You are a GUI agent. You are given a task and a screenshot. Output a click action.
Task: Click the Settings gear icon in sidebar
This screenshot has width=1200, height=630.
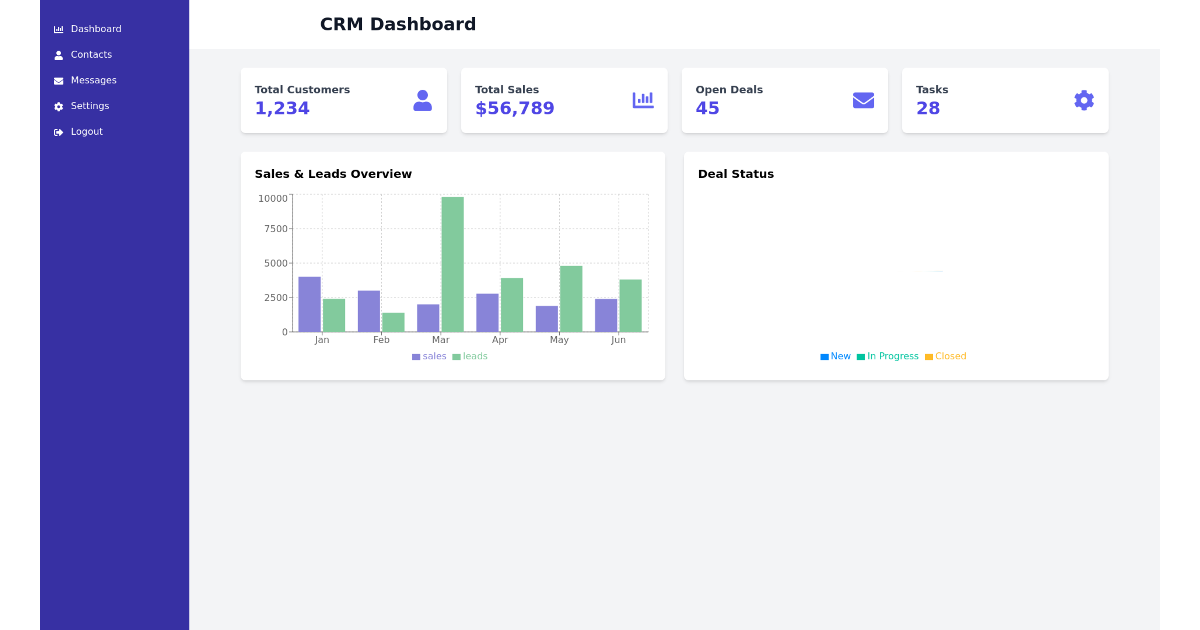point(58,107)
